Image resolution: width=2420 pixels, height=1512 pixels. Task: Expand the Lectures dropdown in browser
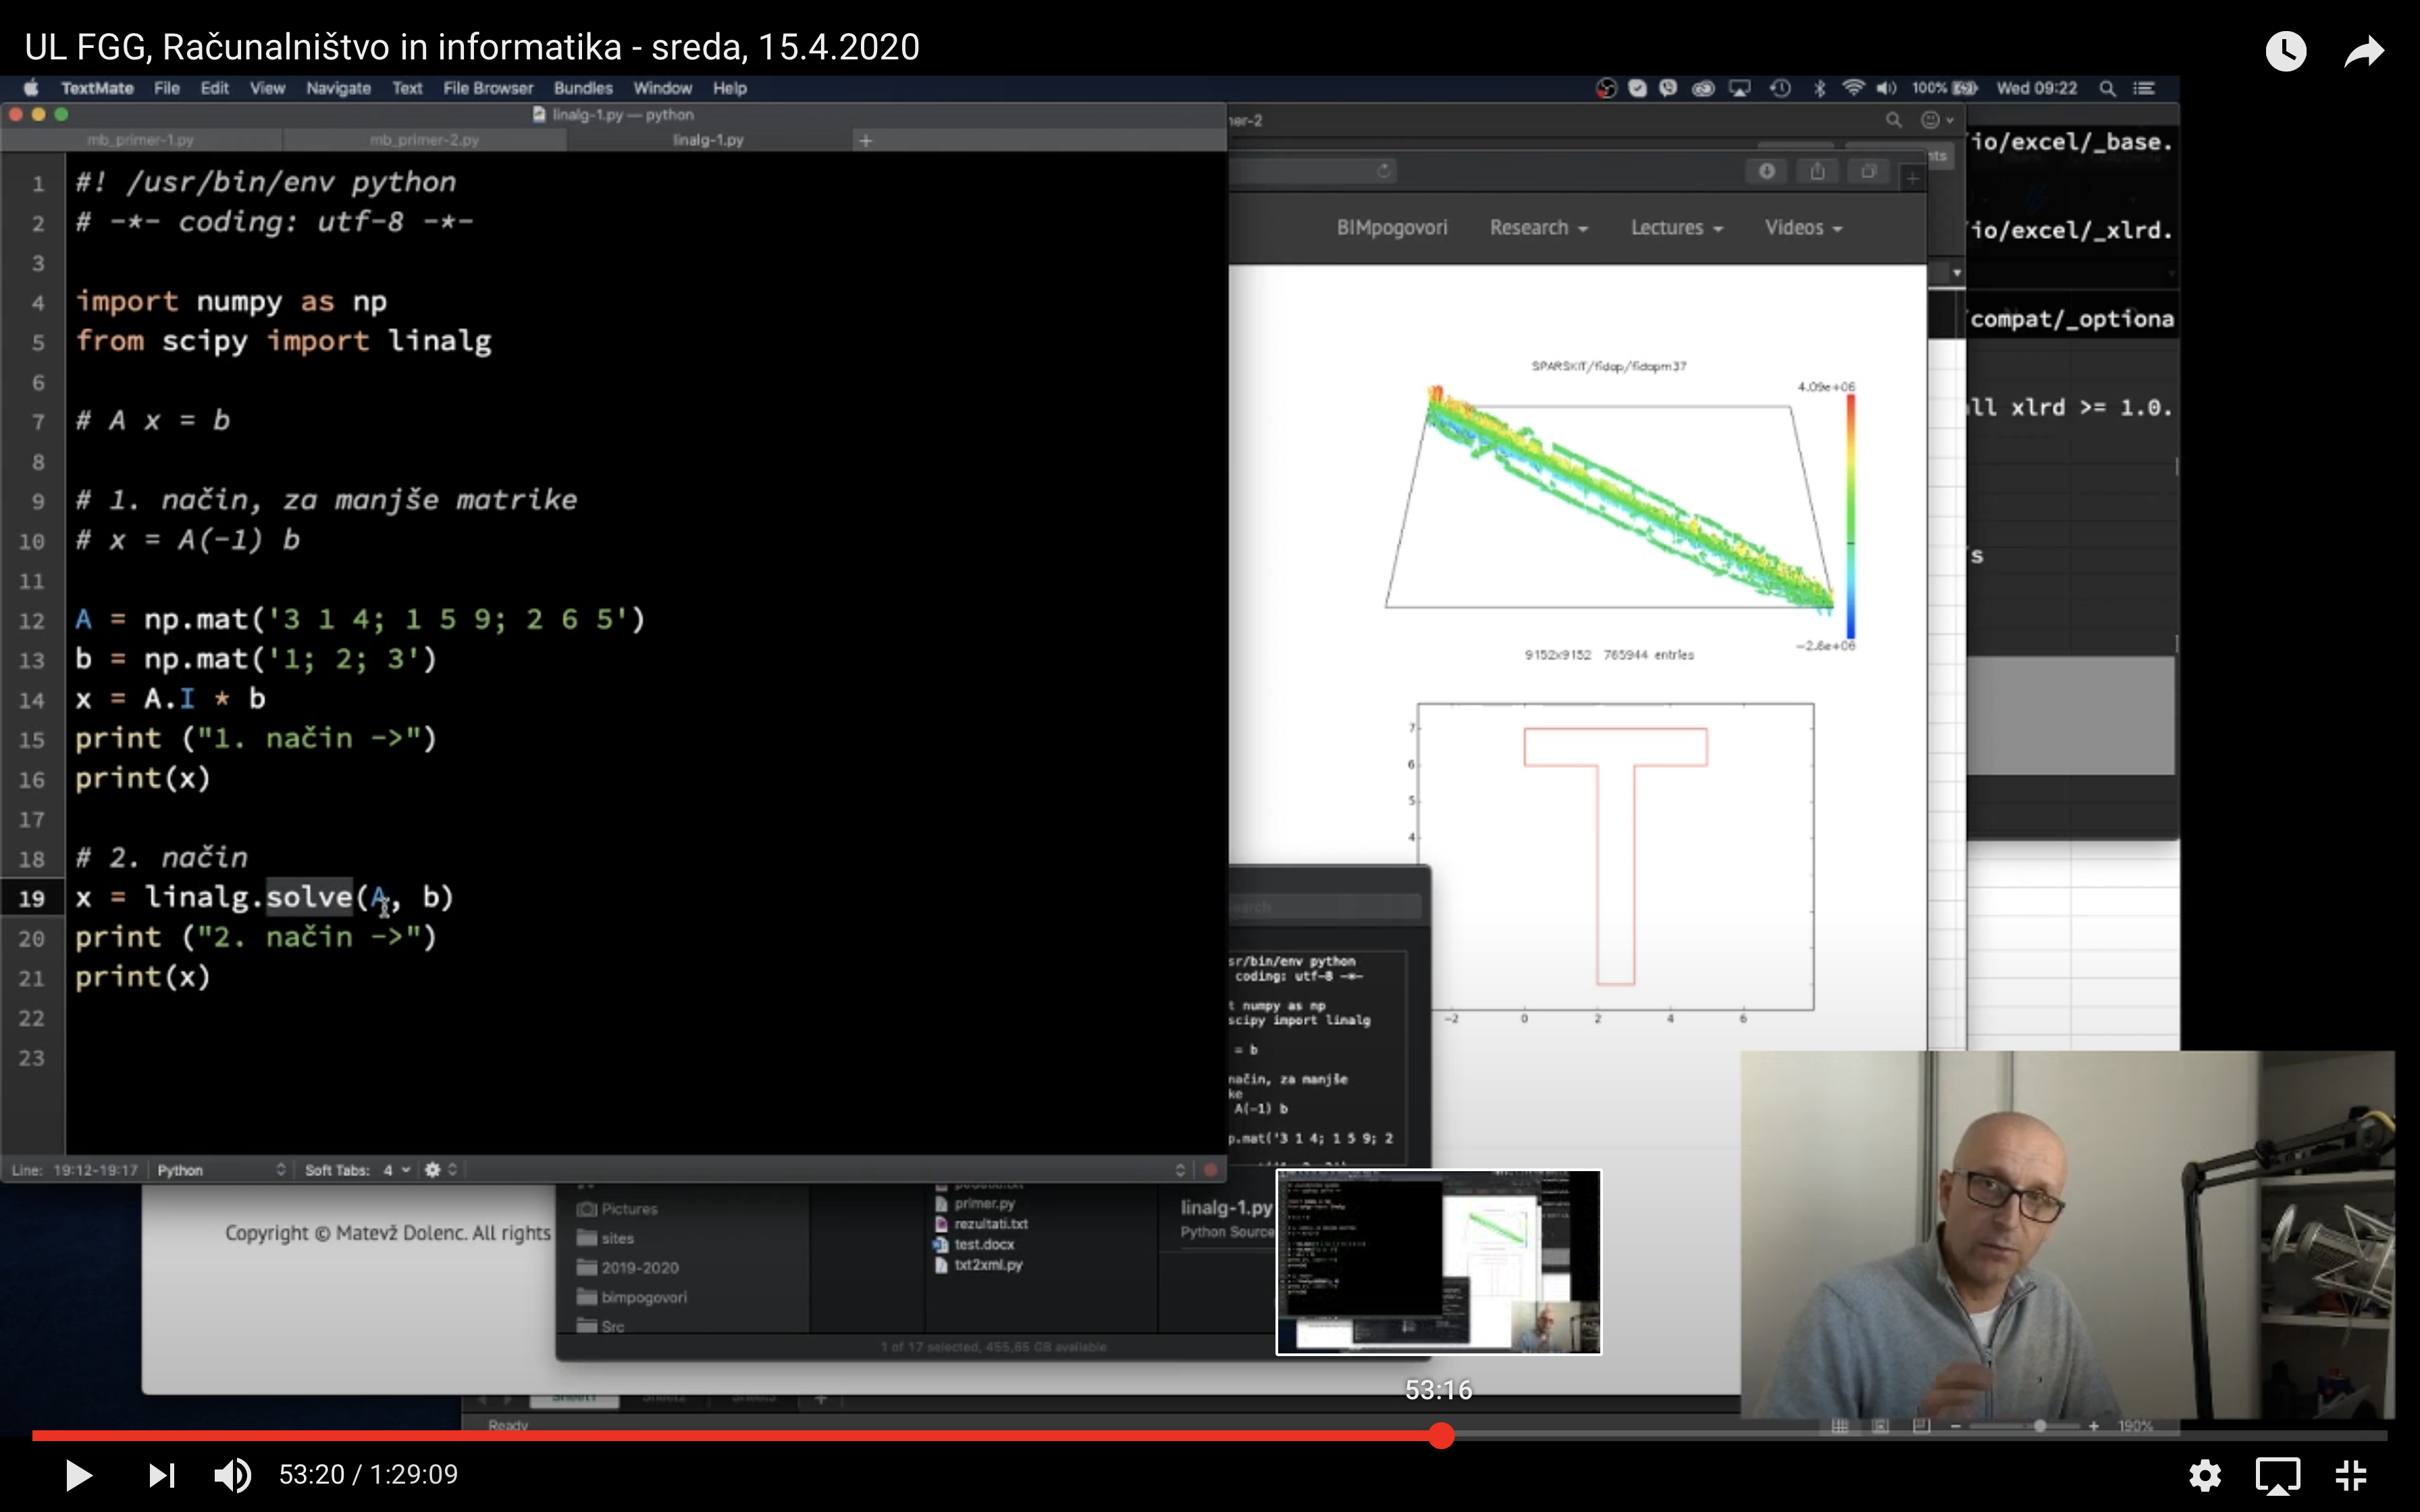(x=1677, y=228)
